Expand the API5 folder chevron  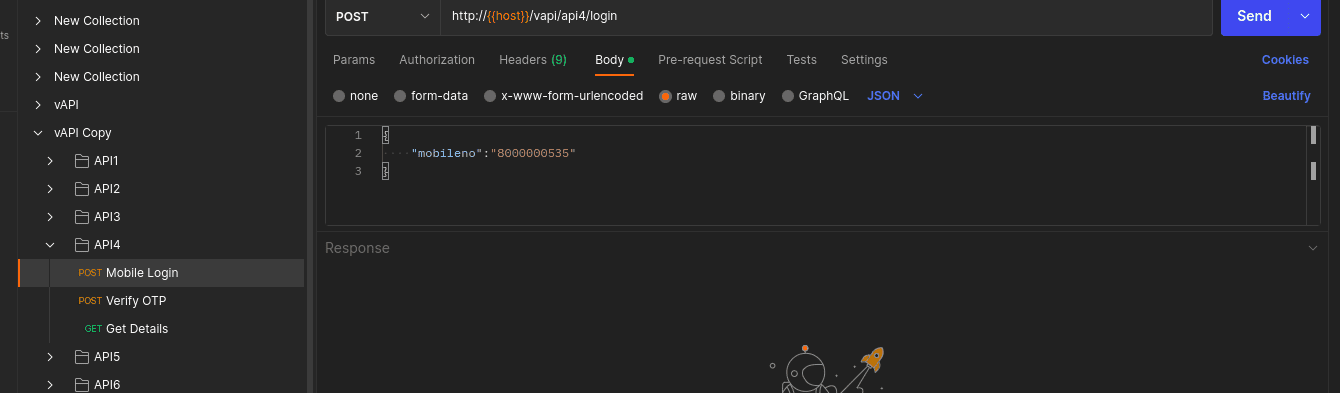pos(50,357)
